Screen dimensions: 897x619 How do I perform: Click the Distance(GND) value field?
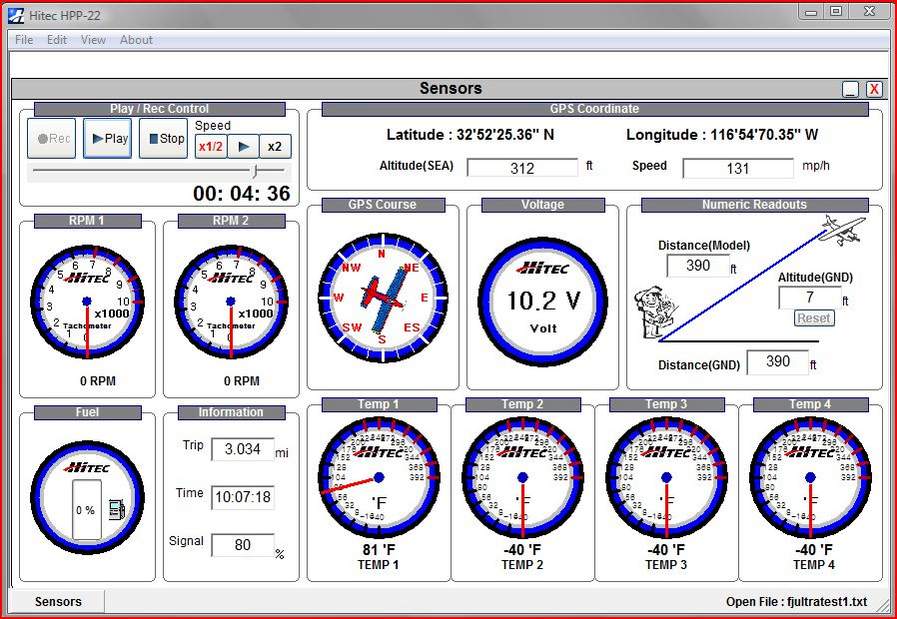pos(778,362)
